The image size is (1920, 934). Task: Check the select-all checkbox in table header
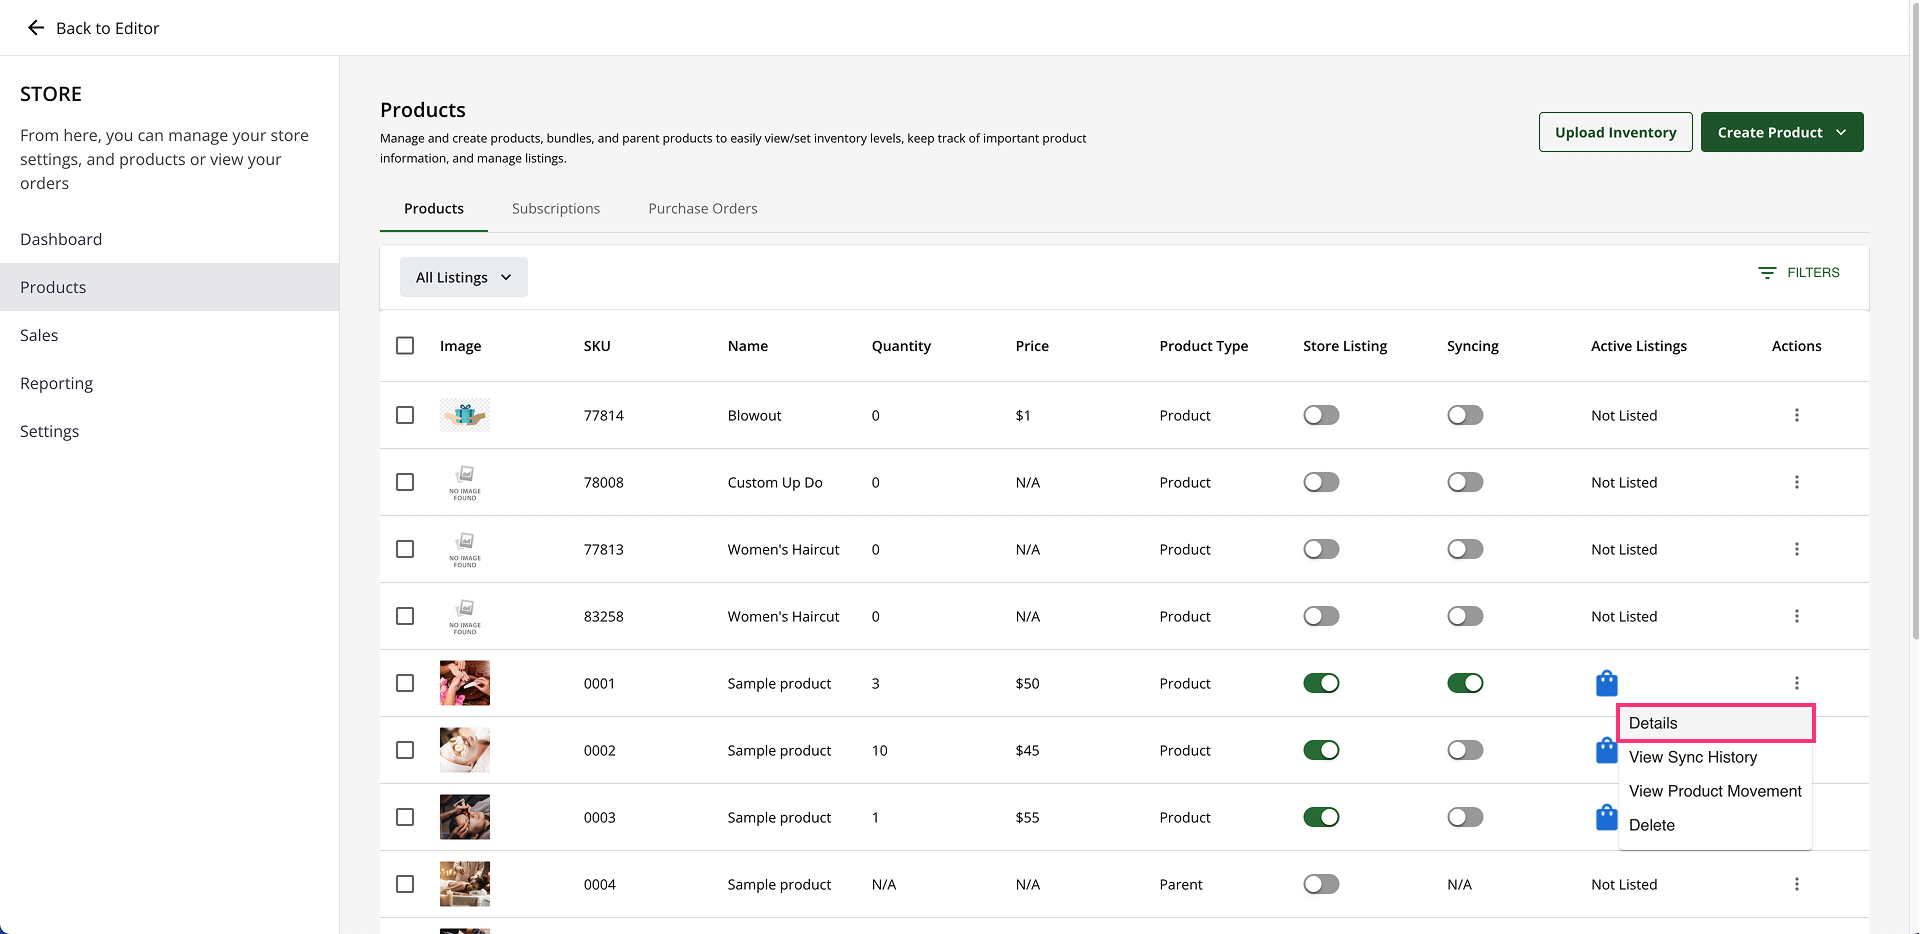405,346
